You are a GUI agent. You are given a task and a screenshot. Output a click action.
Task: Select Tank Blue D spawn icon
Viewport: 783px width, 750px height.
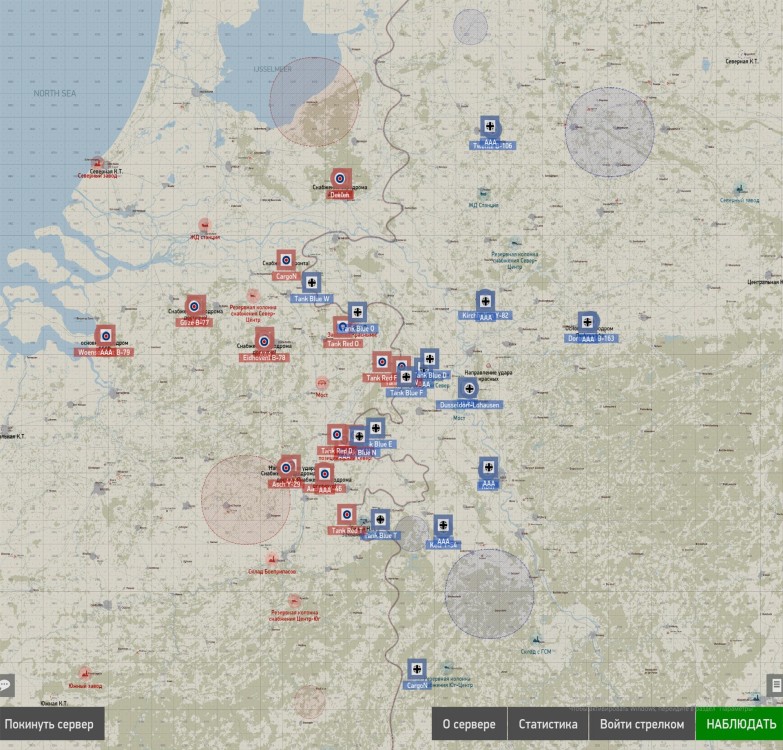pos(429,359)
